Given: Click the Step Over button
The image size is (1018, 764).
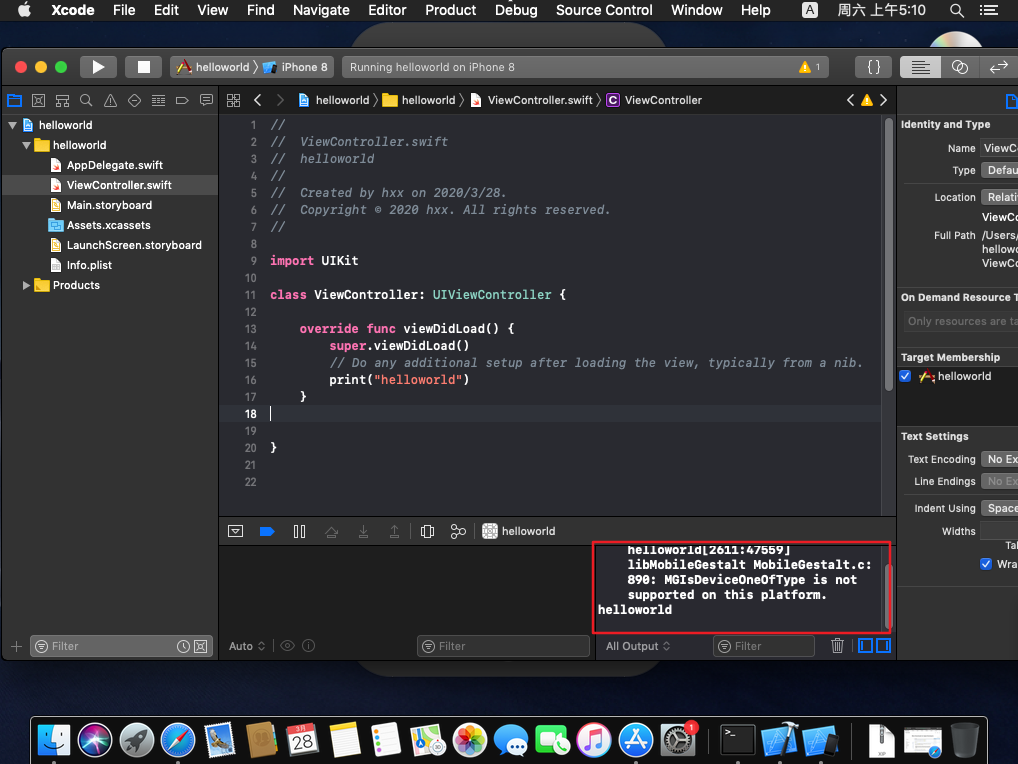Looking at the screenshot, I should [x=331, y=531].
